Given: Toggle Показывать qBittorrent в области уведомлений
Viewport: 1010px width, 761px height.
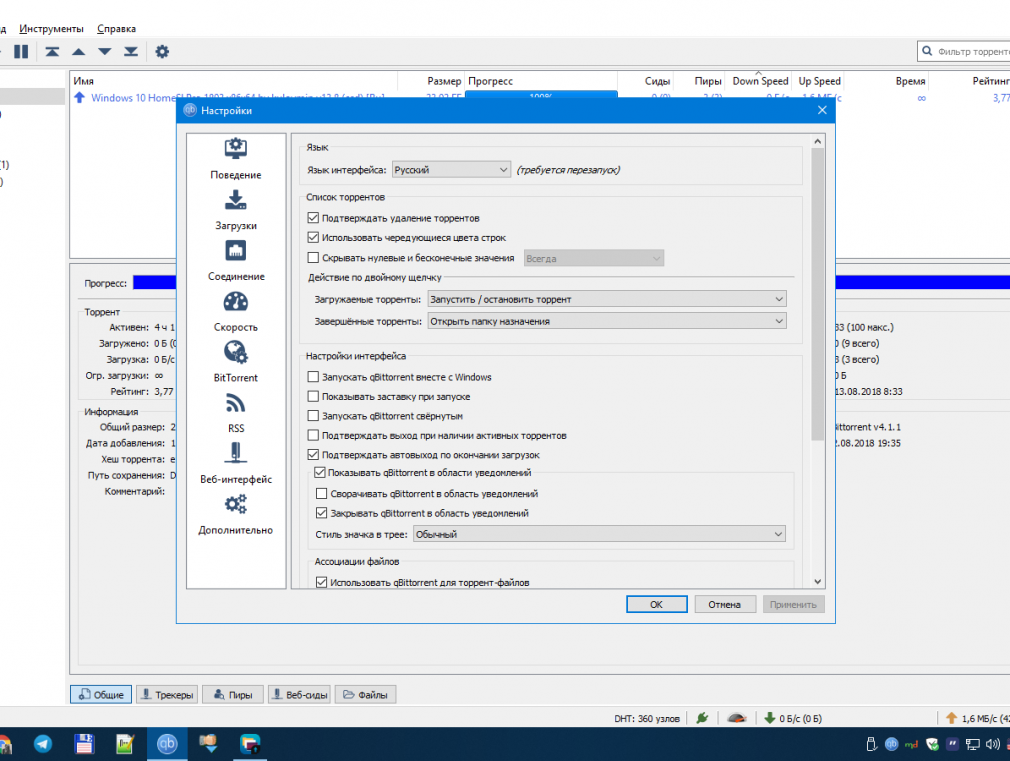Looking at the screenshot, I should click(319, 472).
